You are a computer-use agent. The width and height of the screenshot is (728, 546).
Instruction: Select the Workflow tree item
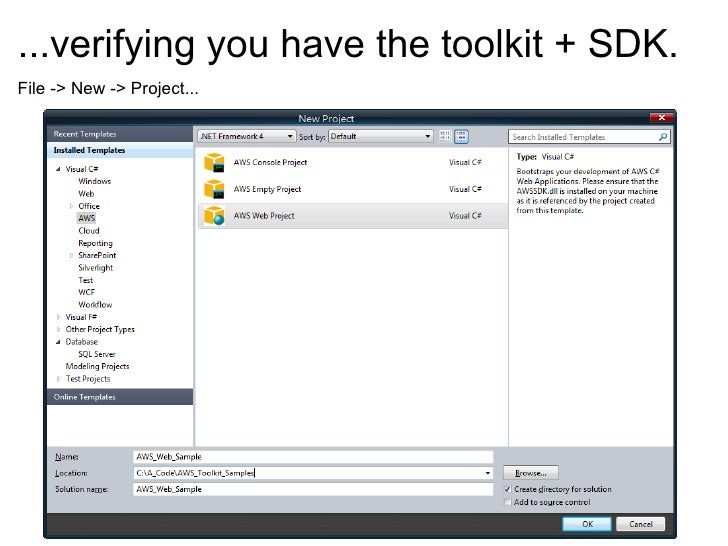[95, 305]
